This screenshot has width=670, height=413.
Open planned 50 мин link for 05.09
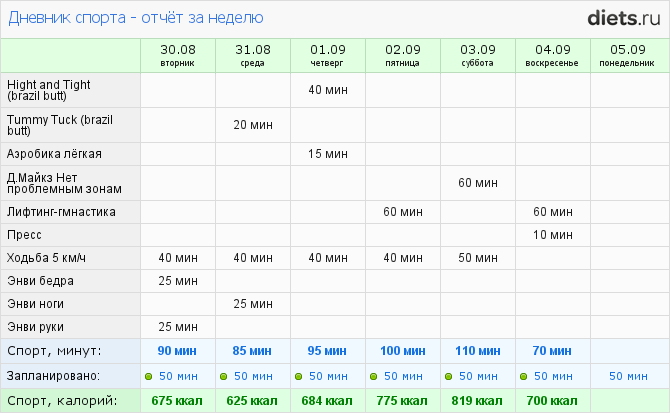628,376
